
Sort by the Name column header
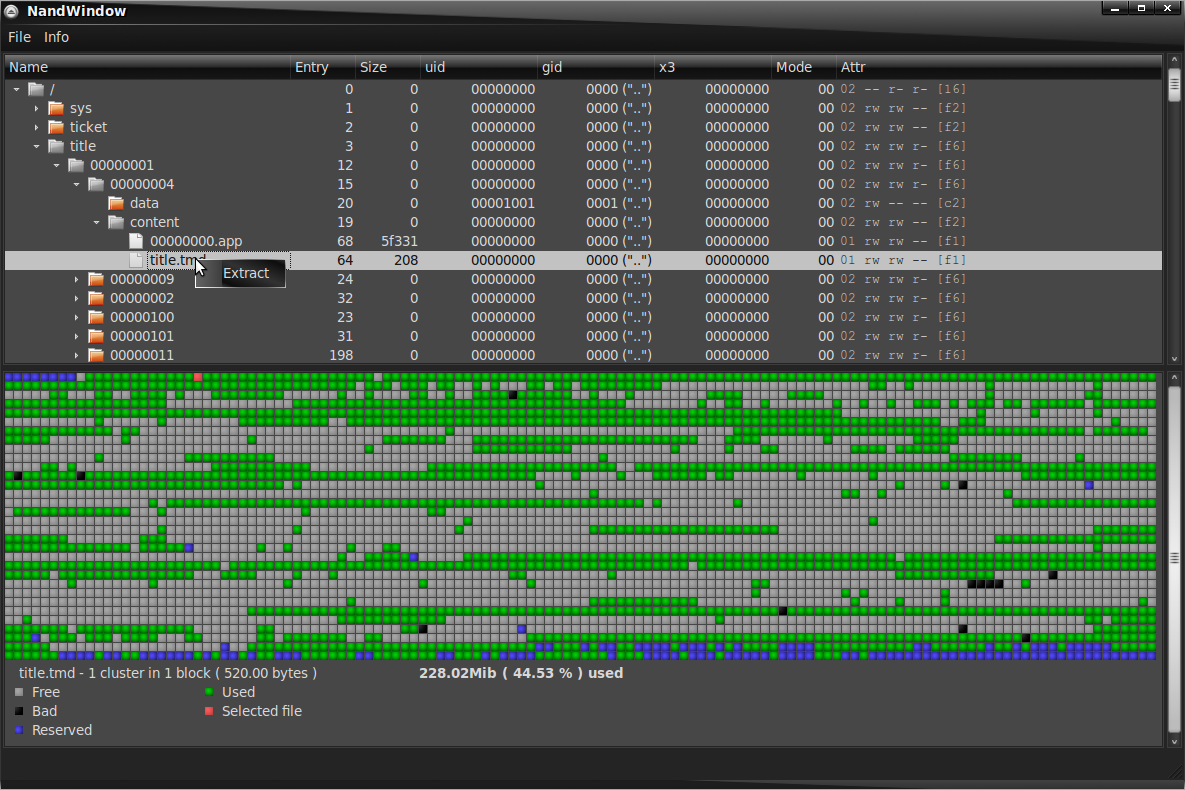(x=147, y=67)
